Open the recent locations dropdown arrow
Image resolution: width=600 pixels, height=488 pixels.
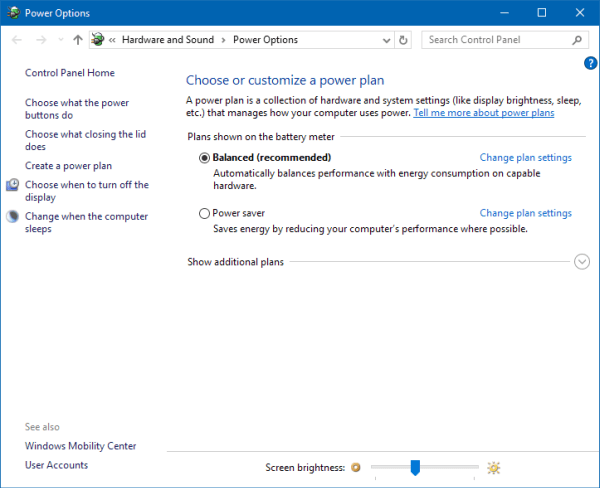61,40
